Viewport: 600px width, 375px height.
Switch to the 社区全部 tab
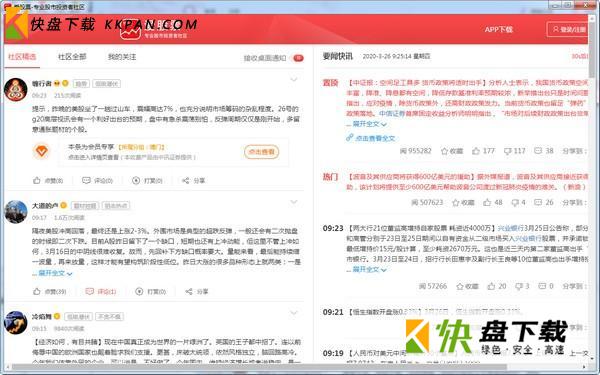[x=72, y=57]
